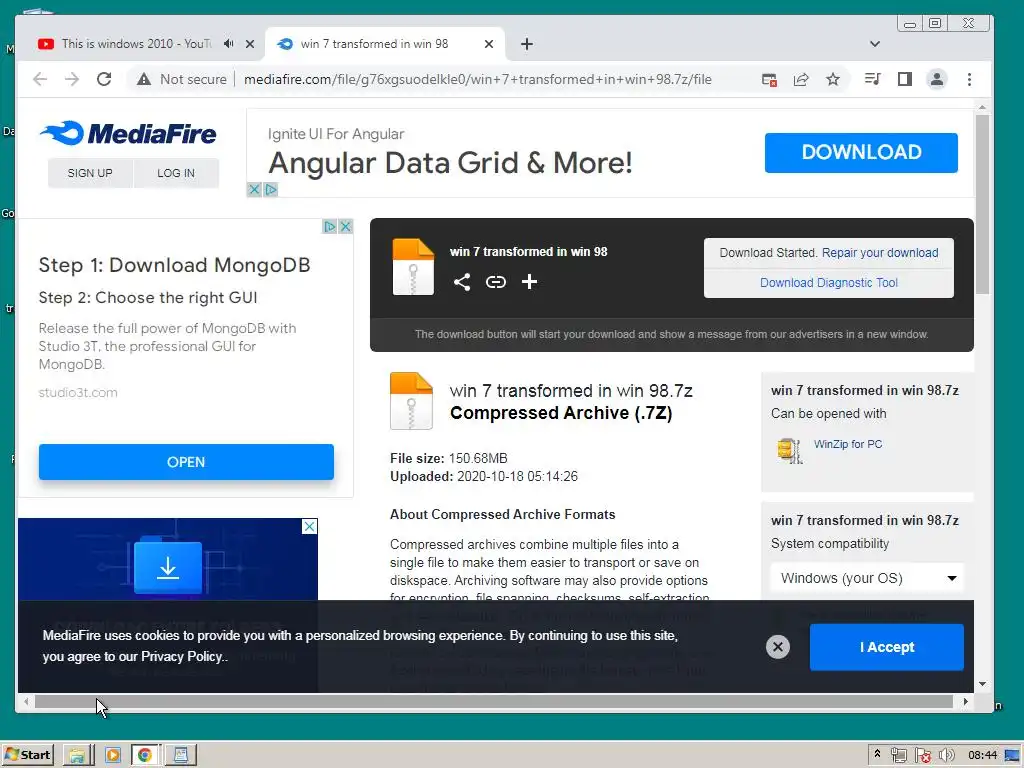Viewport: 1024px width, 768px height.
Task: Bookmark this page with the star icon
Action: click(833, 79)
